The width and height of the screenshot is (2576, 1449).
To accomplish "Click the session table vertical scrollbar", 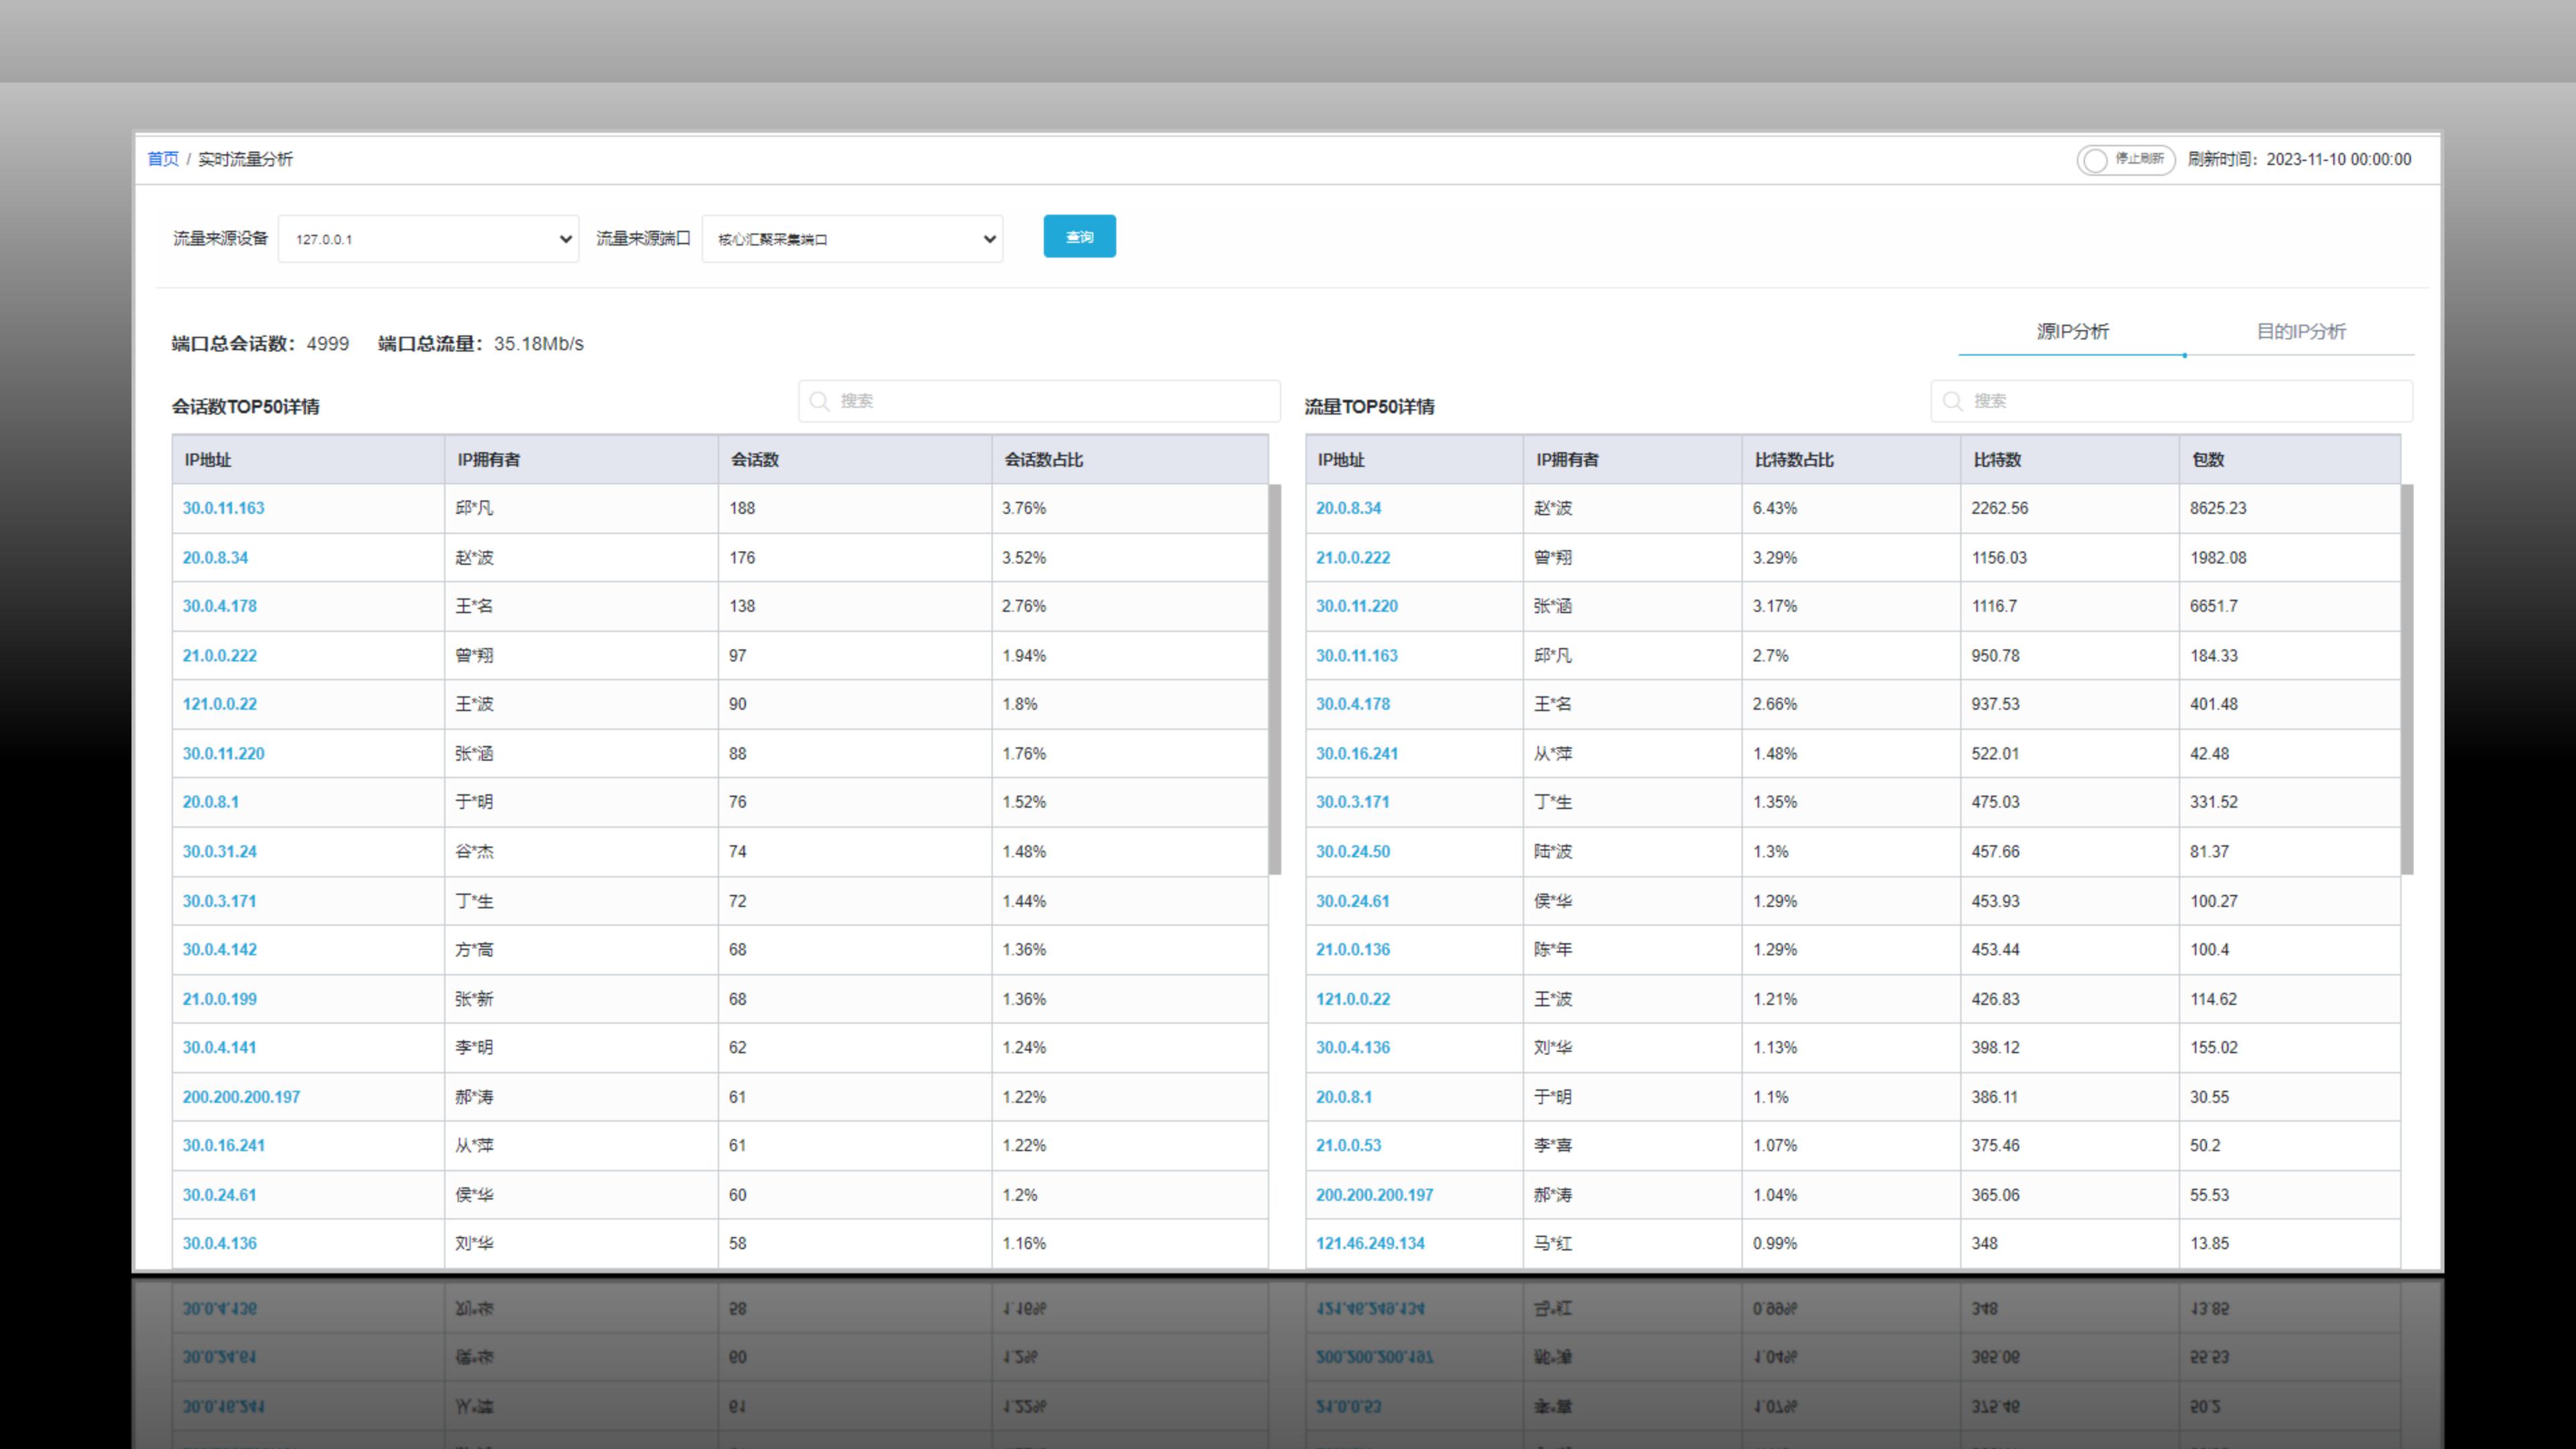I will (x=1275, y=680).
